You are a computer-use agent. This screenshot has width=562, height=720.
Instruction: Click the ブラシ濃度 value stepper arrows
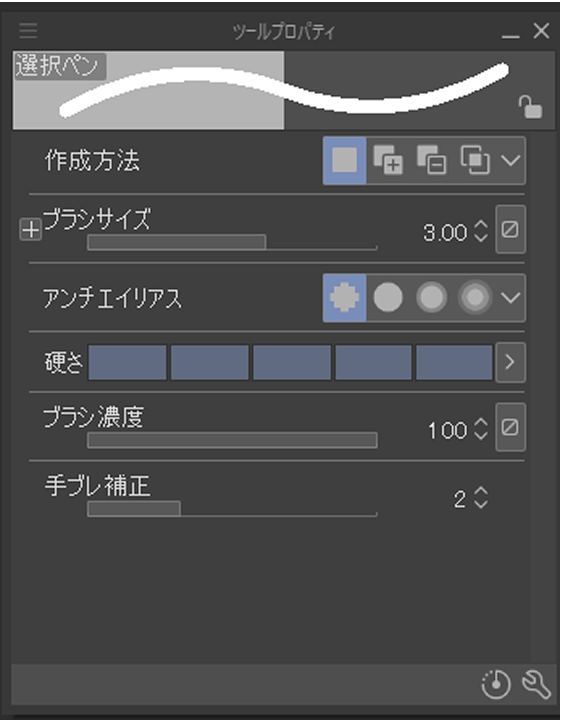480,429
